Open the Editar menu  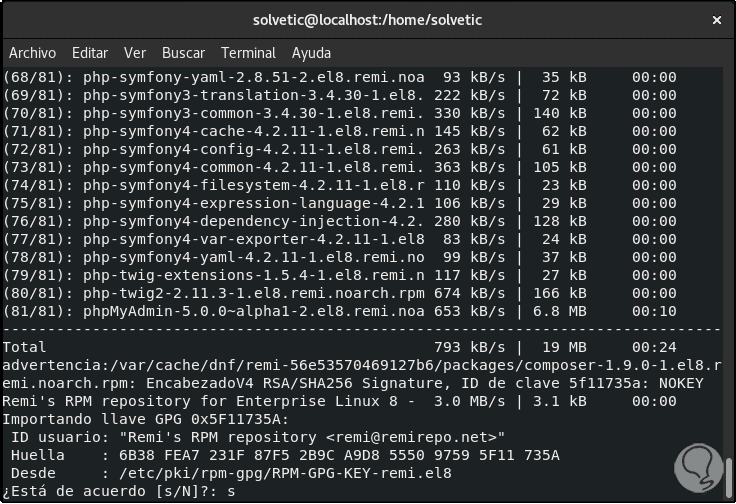[90, 53]
